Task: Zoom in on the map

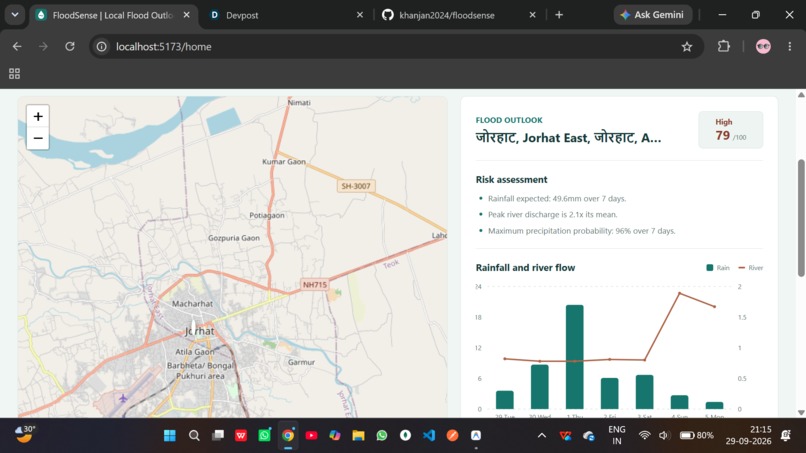Action: 38,117
